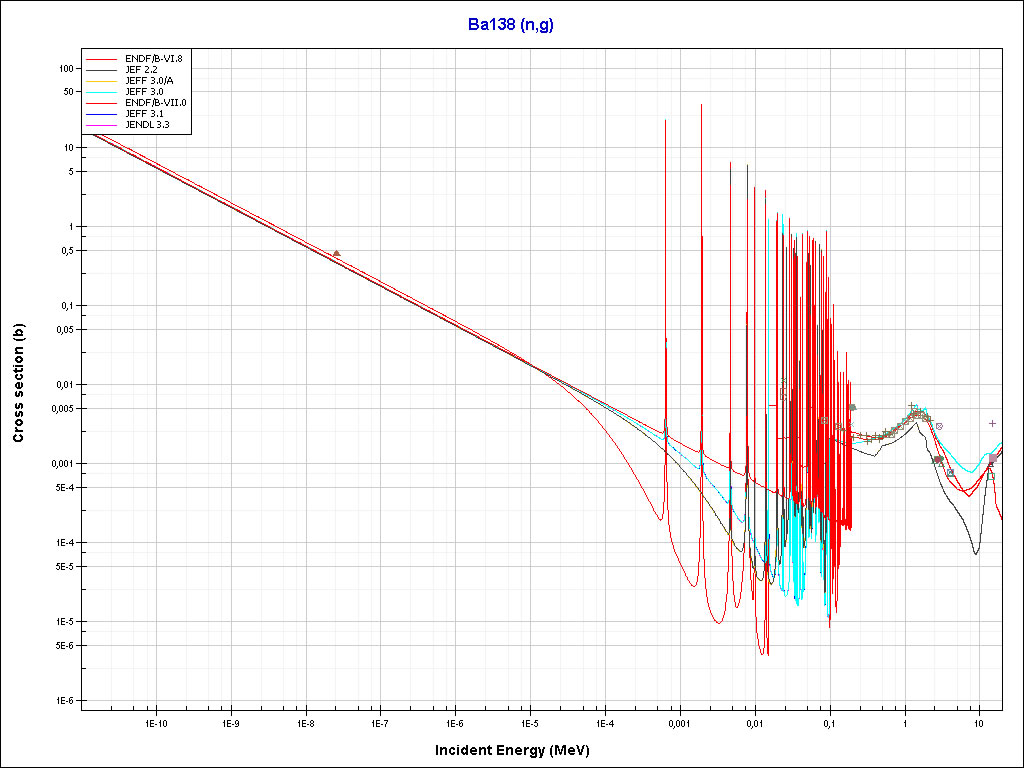Screen dimensions: 1024x768
Task: Click the cyan line swatch for JEFF 3.0
Action: [103, 92]
